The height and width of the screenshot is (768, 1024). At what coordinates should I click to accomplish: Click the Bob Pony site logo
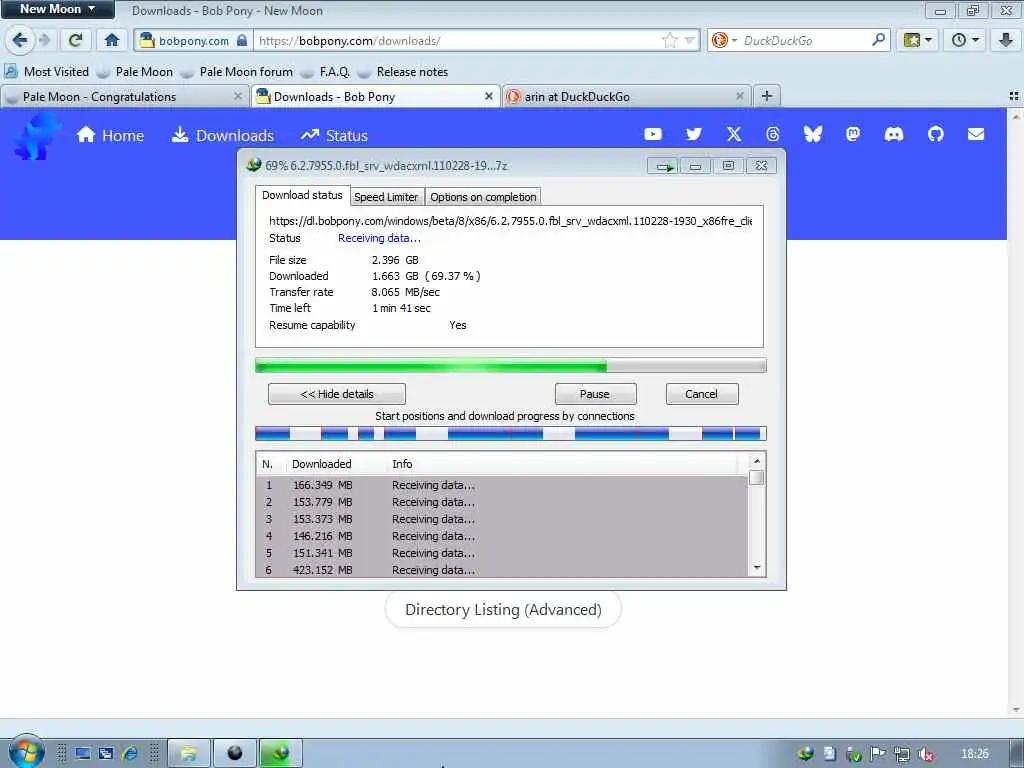pyautogui.click(x=36, y=135)
